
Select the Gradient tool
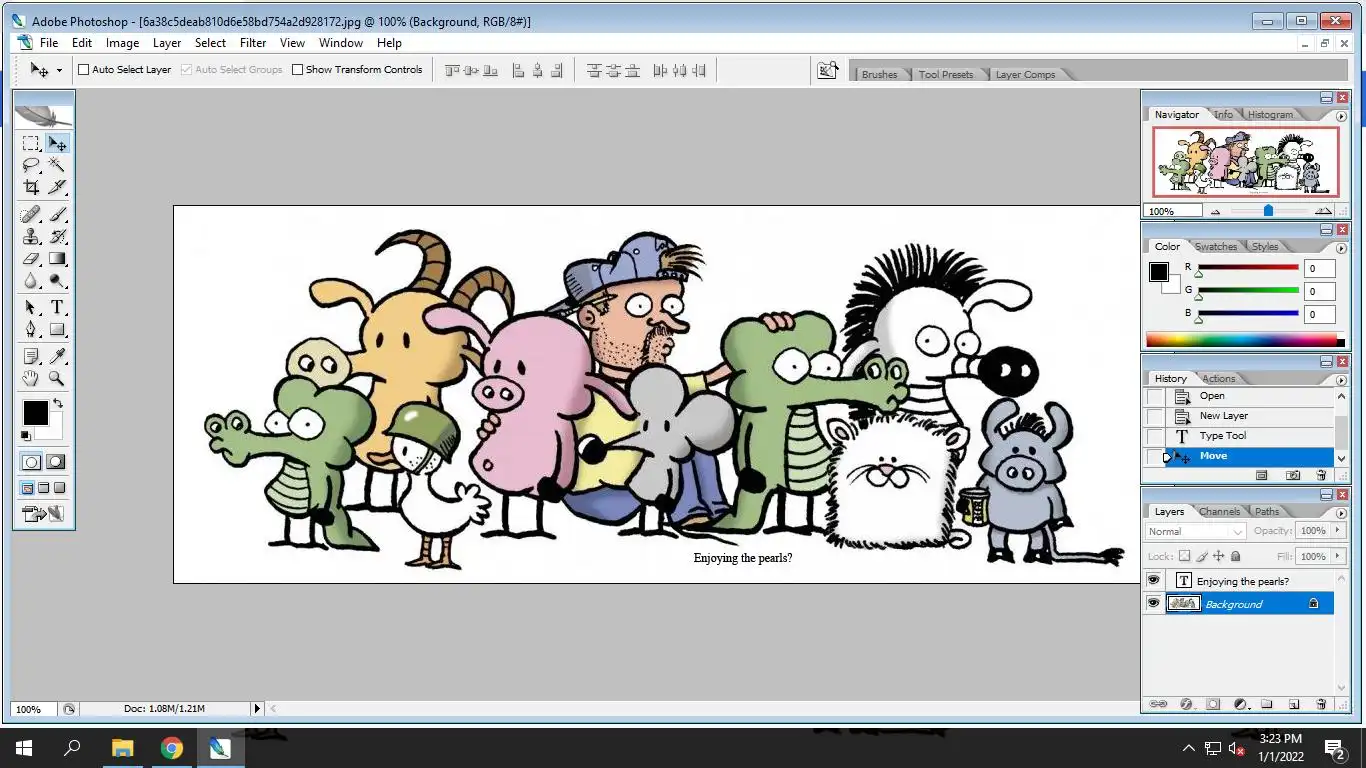[57, 259]
